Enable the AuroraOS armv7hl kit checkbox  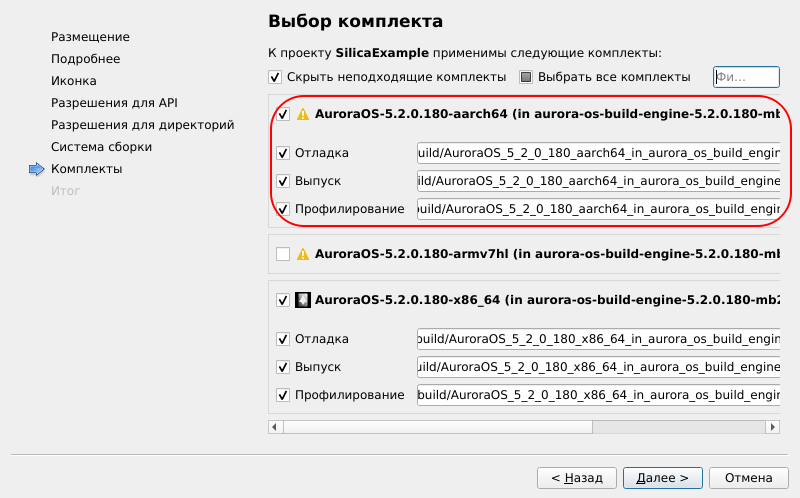pos(284,255)
